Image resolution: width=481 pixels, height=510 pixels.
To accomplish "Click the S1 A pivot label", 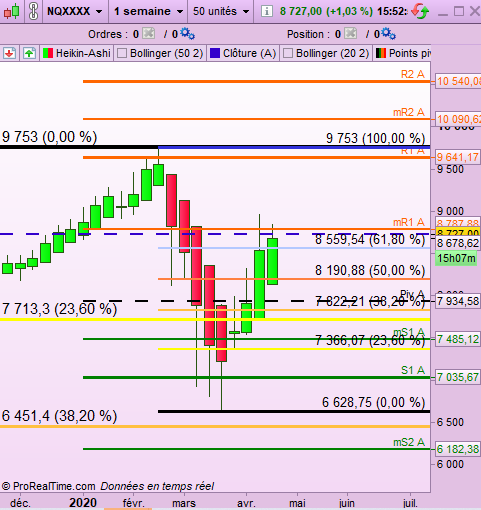I will point(413,370).
